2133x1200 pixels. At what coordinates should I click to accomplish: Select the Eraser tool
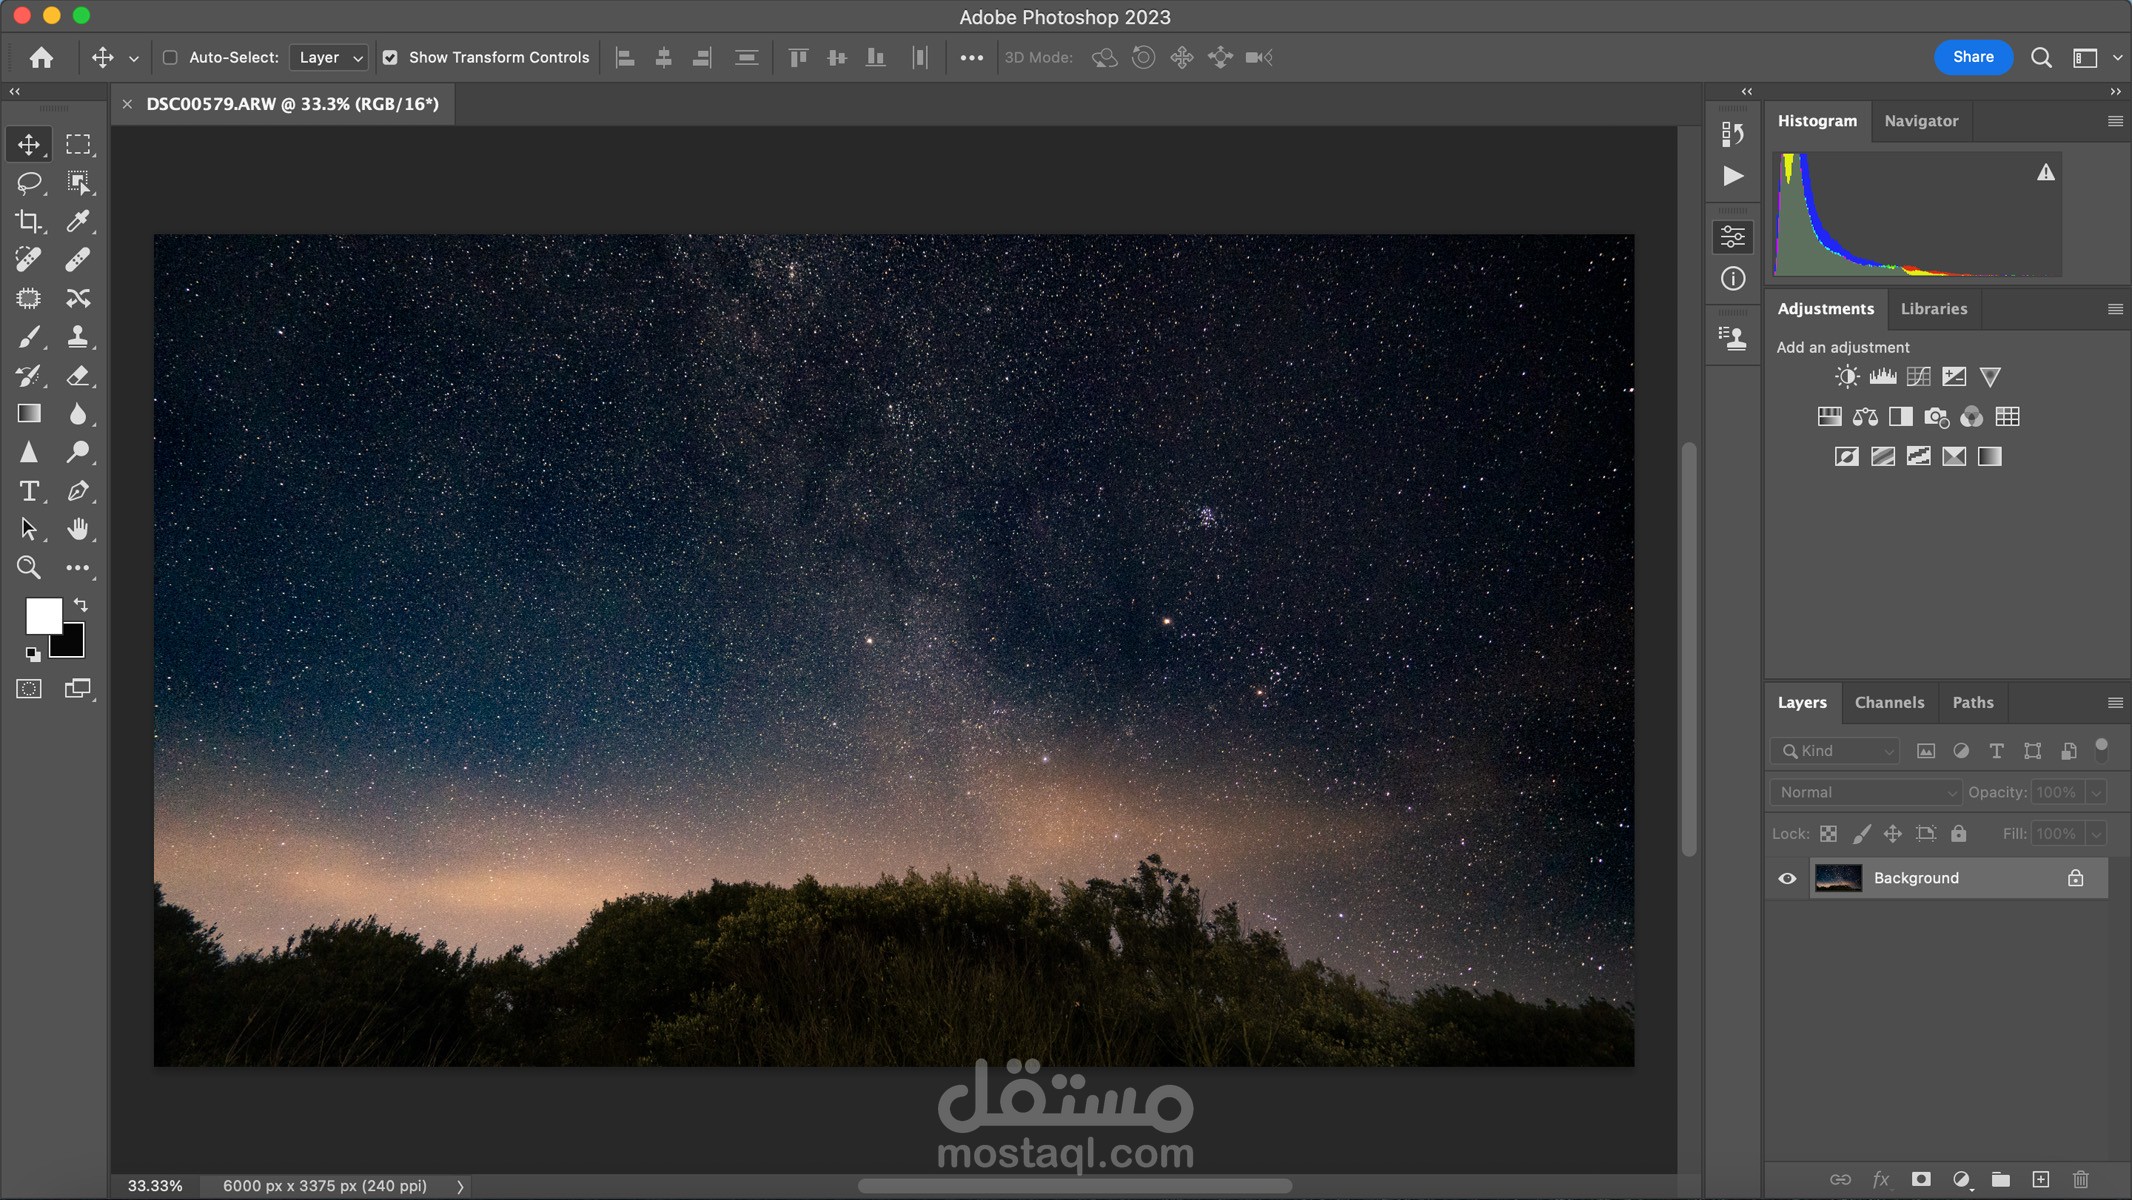pyautogui.click(x=78, y=376)
